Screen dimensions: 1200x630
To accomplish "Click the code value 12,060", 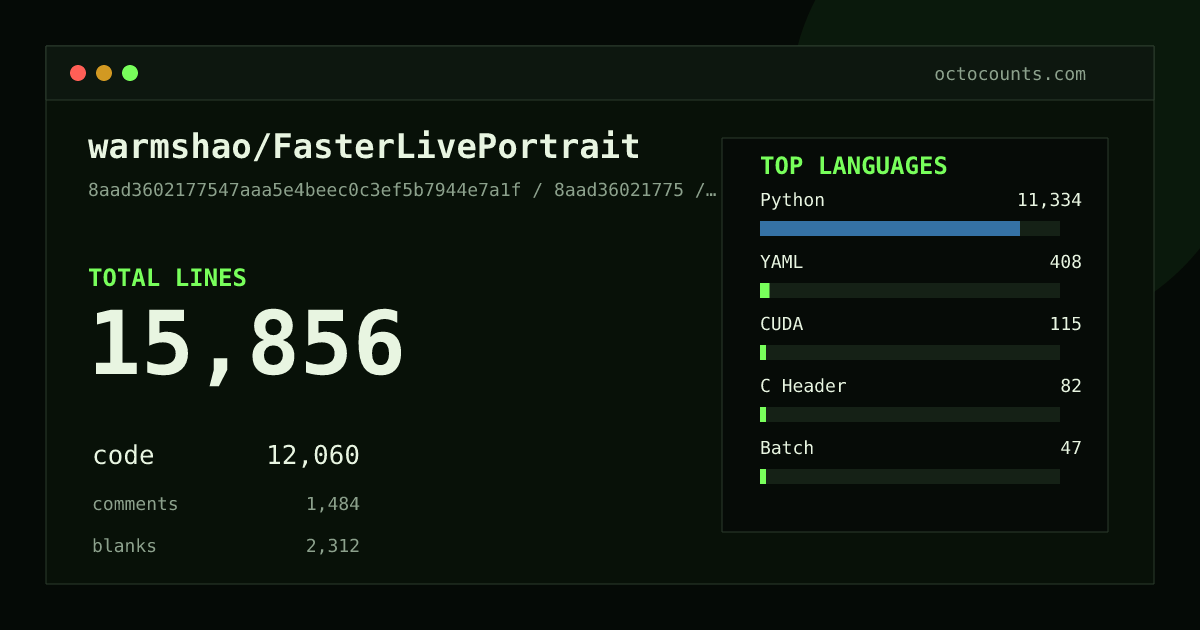I will pyautogui.click(x=313, y=456).
